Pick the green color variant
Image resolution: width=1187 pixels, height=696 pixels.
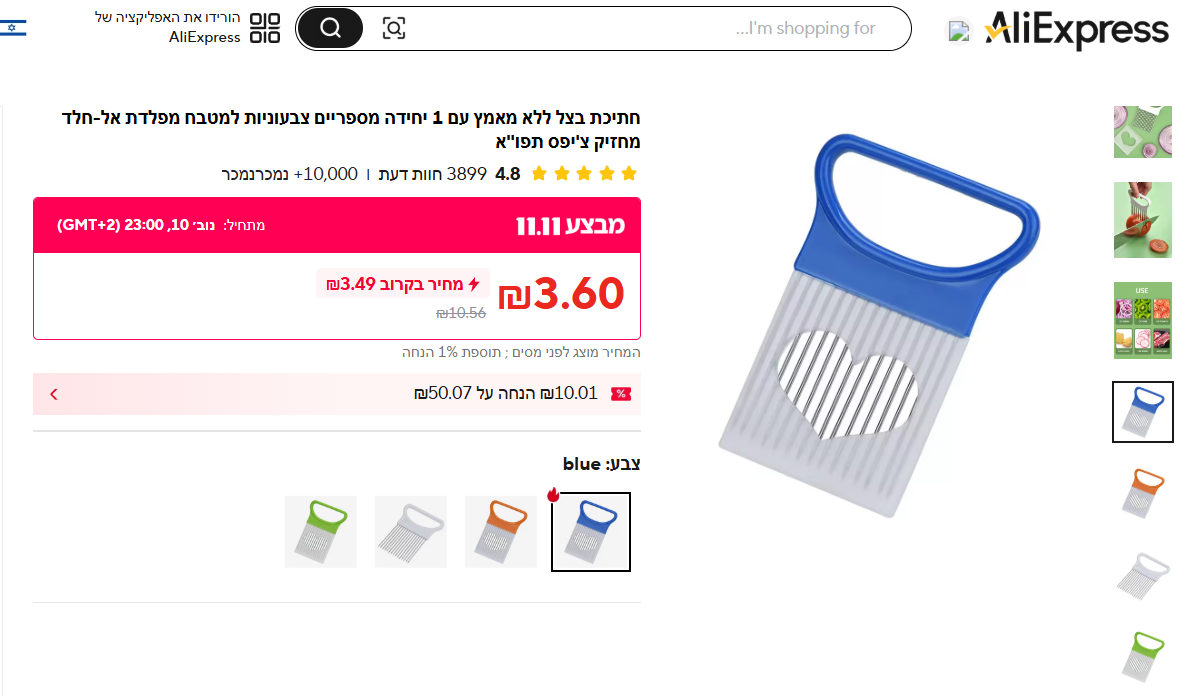tap(321, 532)
